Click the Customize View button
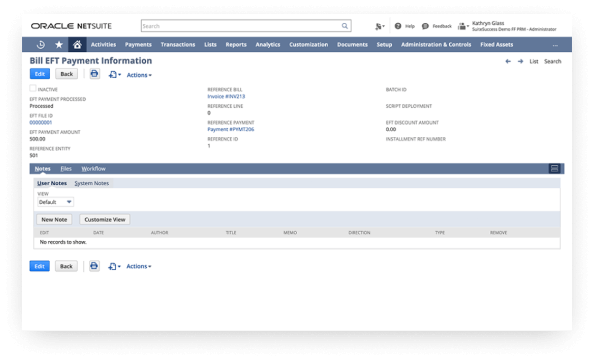The image size is (594, 361). click(105, 219)
